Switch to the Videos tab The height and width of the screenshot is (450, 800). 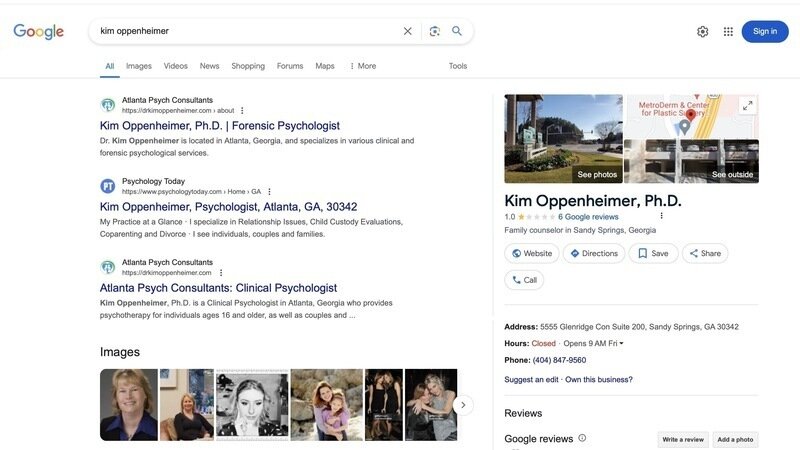pos(176,66)
